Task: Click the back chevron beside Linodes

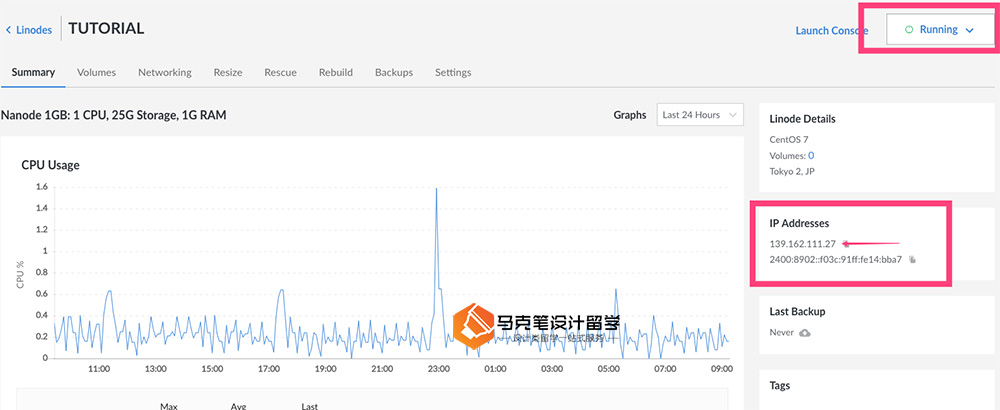Action: (8, 30)
